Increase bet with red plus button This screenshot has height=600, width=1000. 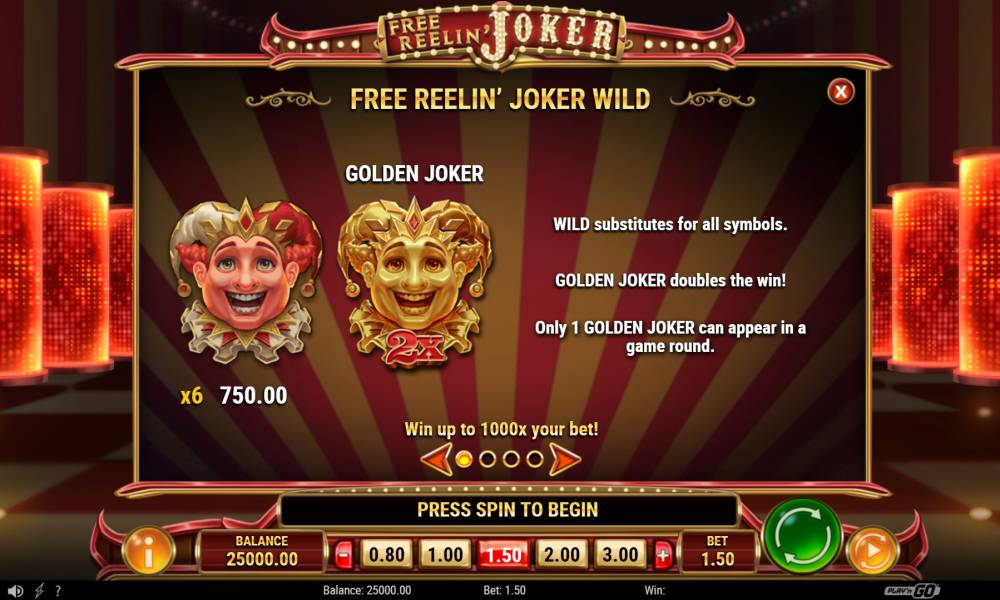coord(663,555)
